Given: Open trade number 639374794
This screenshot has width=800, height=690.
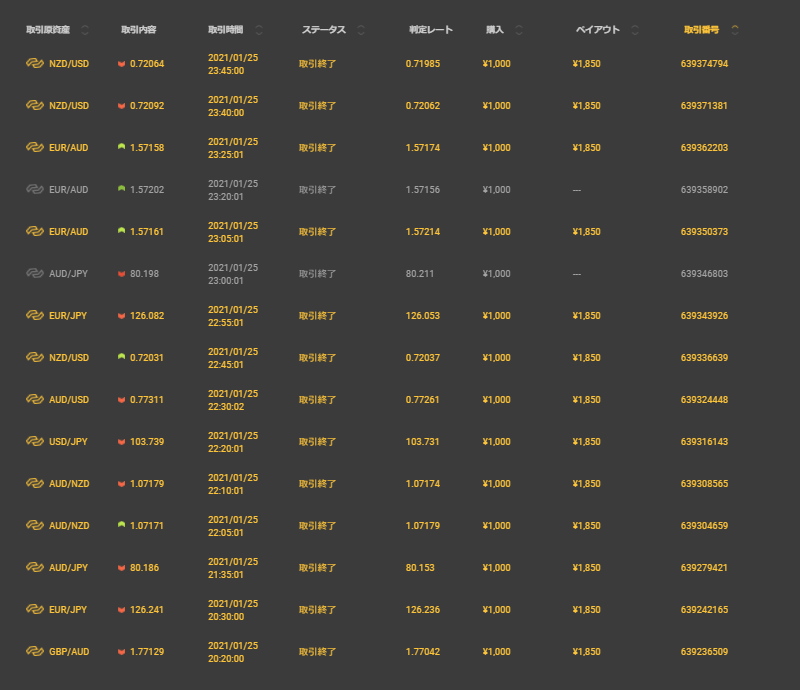Looking at the screenshot, I should point(704,64).
